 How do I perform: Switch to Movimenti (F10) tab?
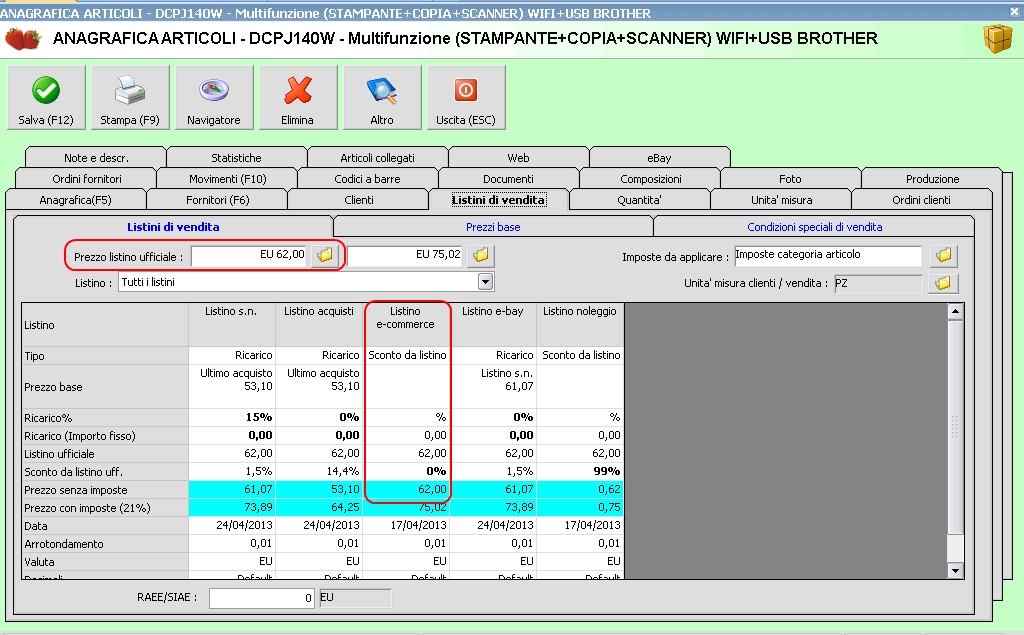(227, 178)
